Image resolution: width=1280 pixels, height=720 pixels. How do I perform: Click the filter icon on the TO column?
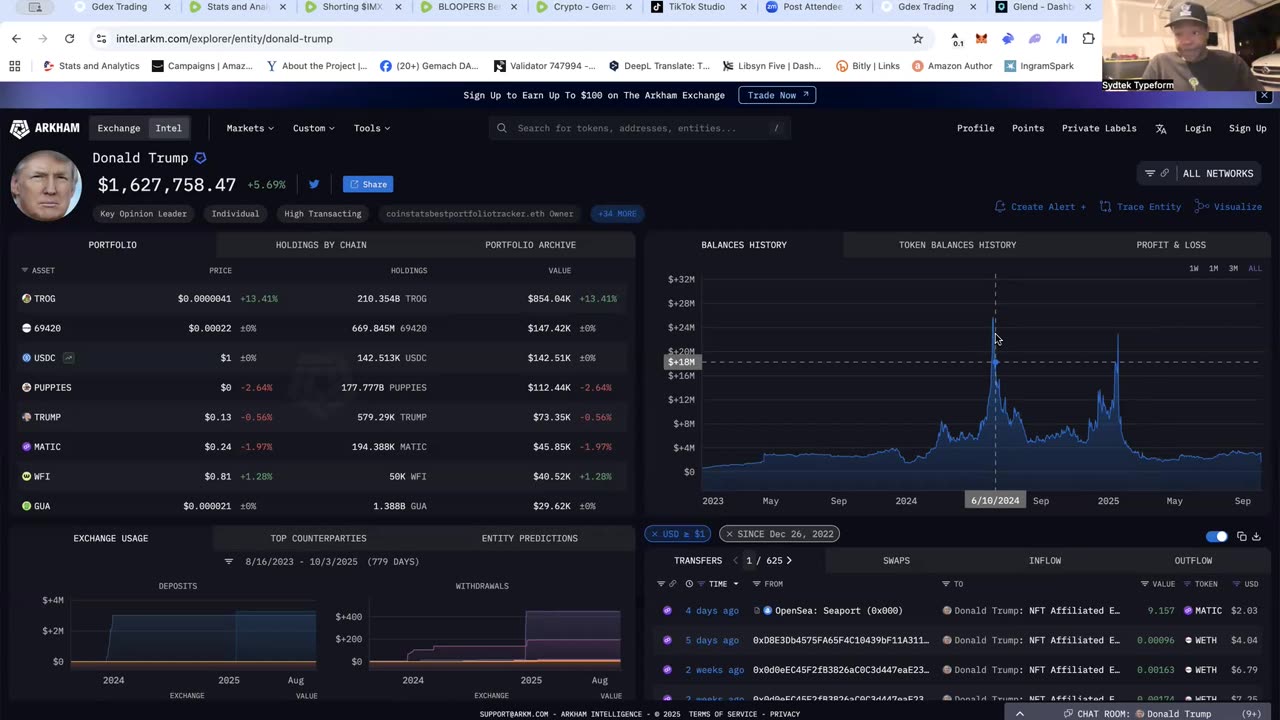pyautogui.click(x=946, y=584)
